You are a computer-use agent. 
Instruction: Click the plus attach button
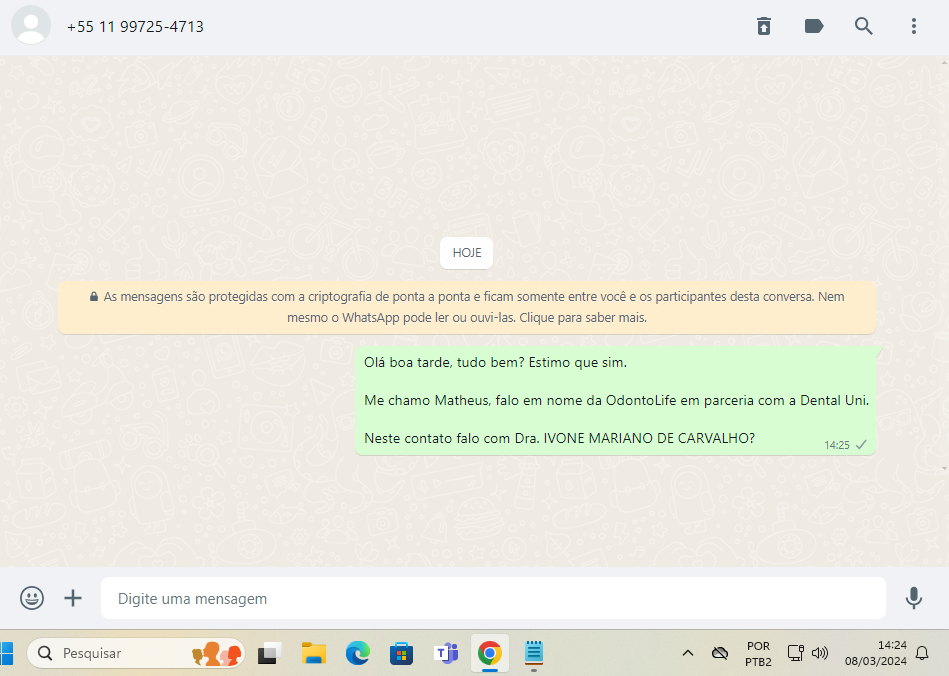tap(73, 598)
